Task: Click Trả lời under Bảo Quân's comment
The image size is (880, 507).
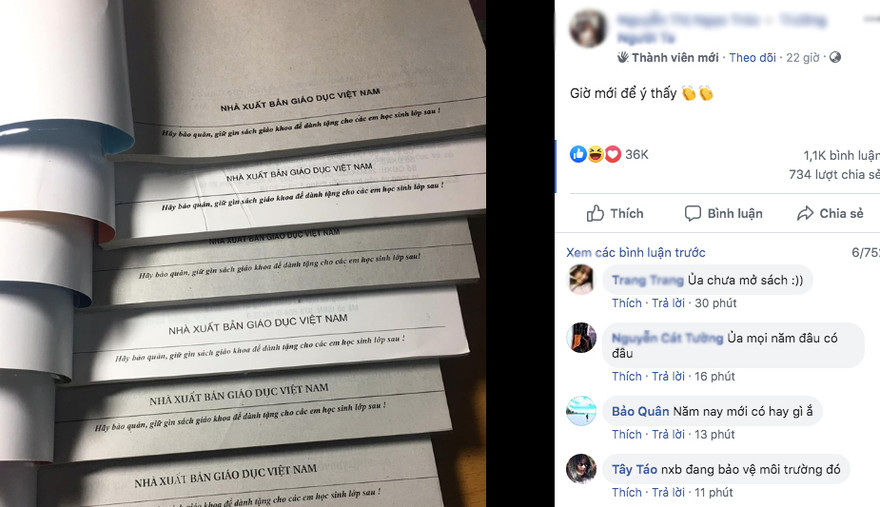Action: click(x=668, y=434)
